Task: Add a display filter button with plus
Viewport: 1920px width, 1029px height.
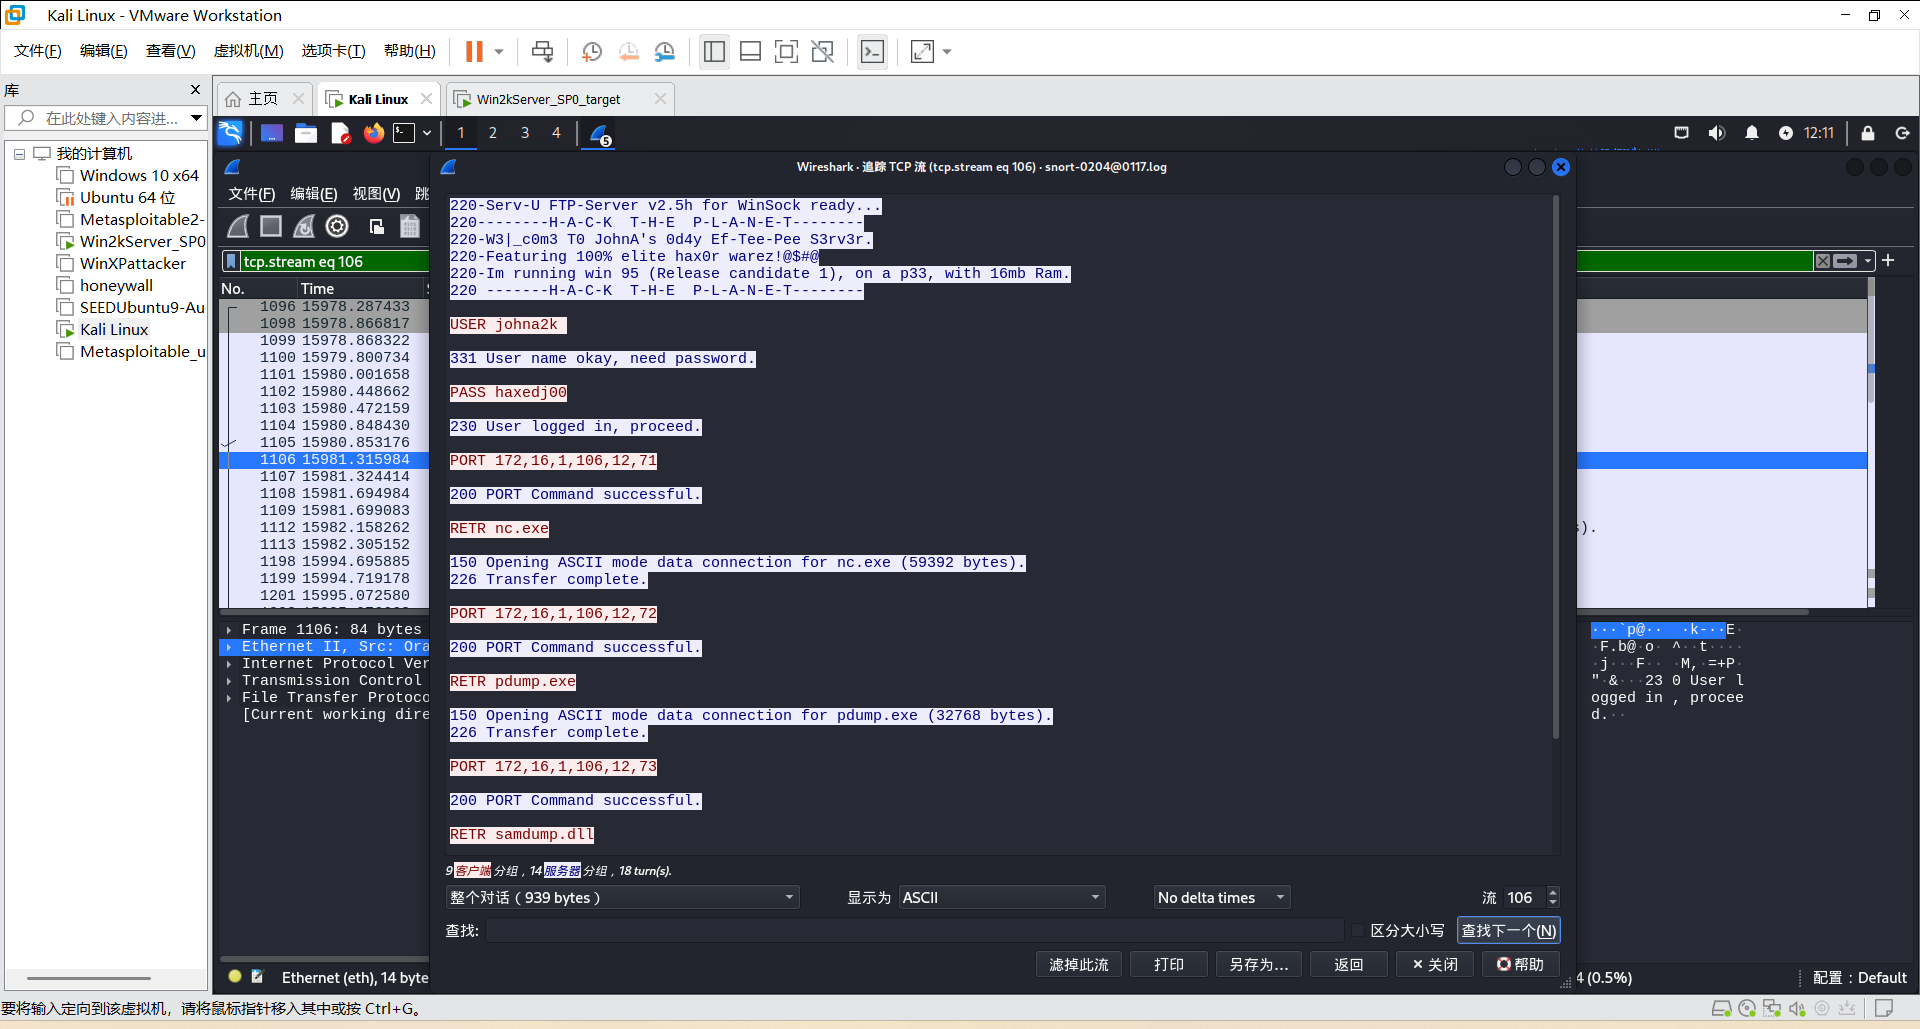Action: 1888,261
